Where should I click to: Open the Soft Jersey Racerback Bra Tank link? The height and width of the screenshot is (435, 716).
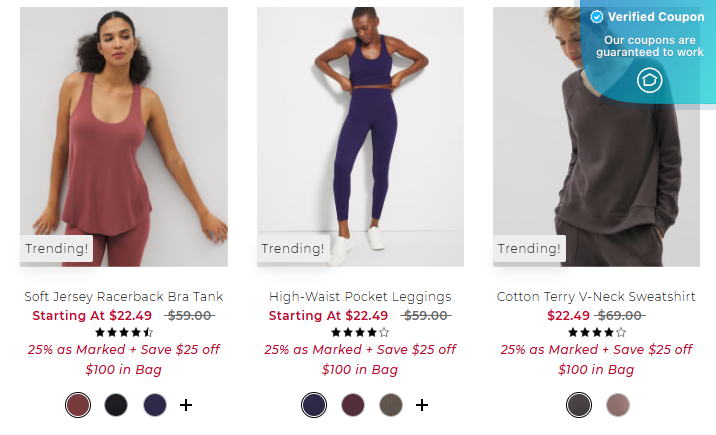[x=124, y=297]
